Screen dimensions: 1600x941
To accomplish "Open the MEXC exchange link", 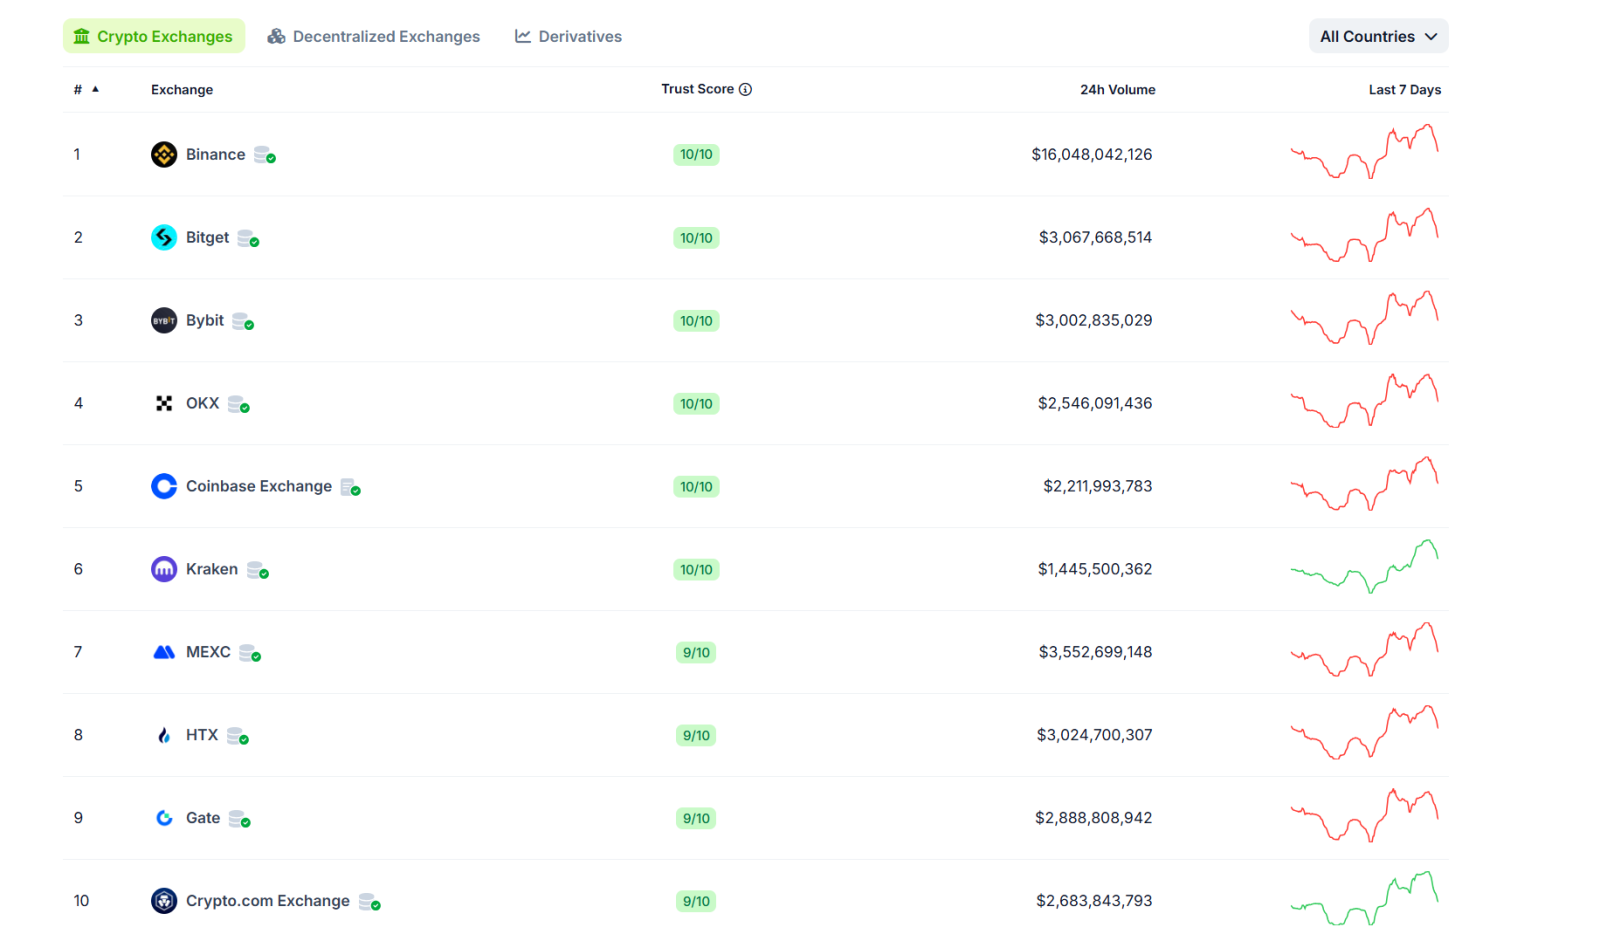I will coord(208,652).
